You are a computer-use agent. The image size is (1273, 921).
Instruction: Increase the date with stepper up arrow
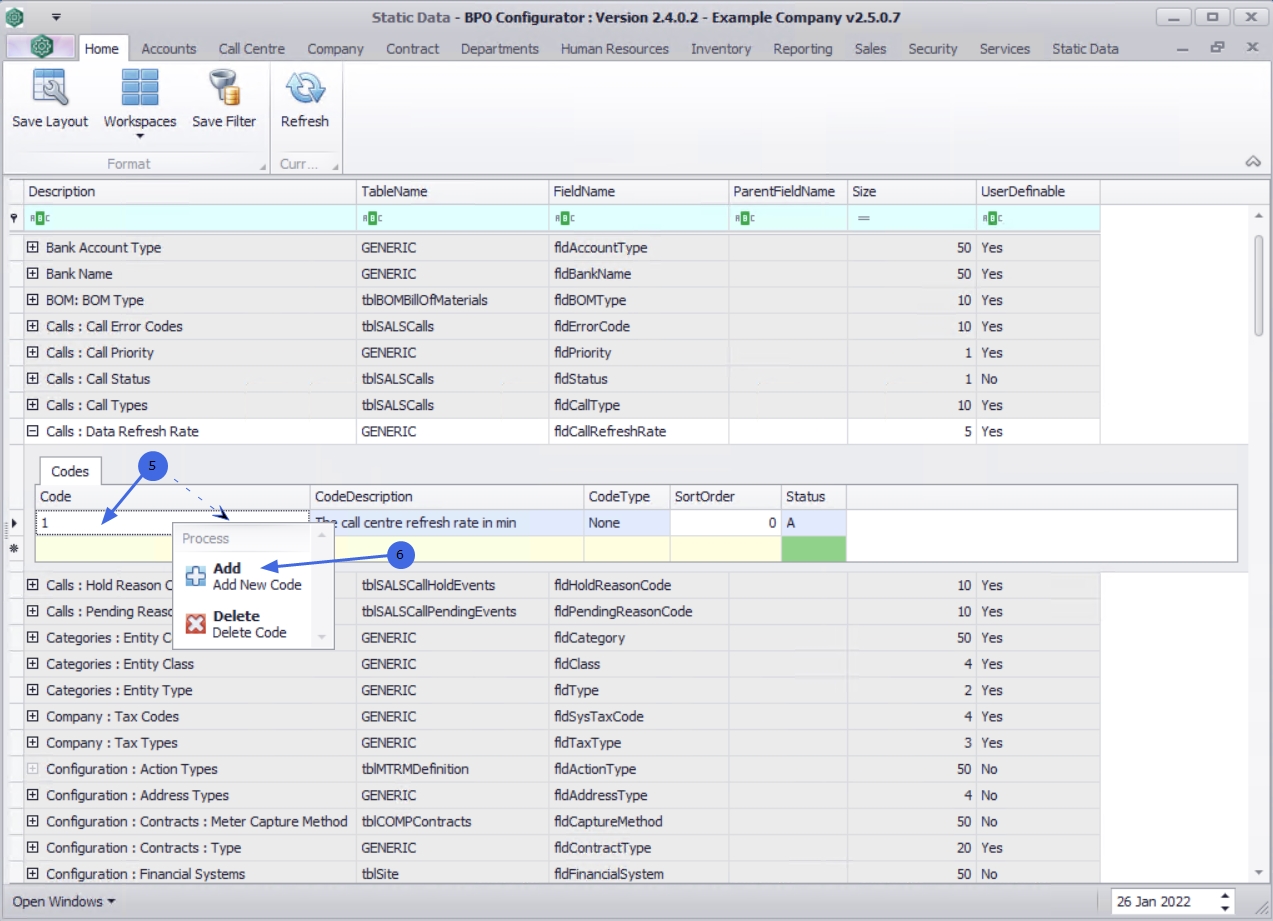coord(1227,895)
